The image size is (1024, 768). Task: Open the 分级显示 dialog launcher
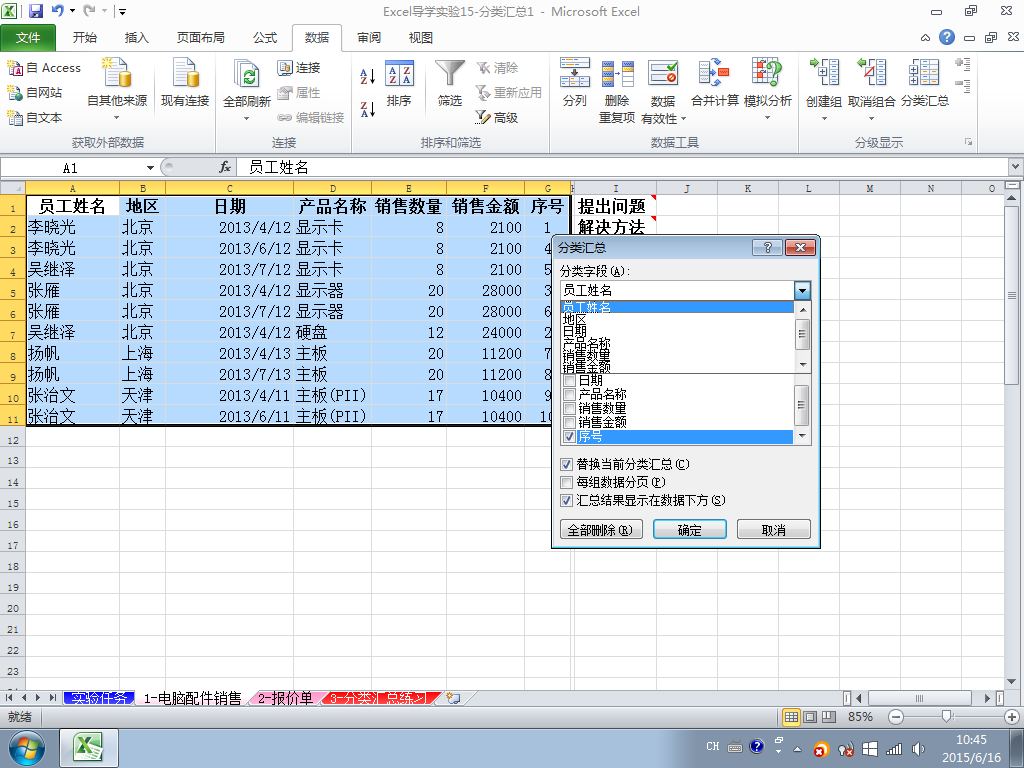tap(968, 142)
